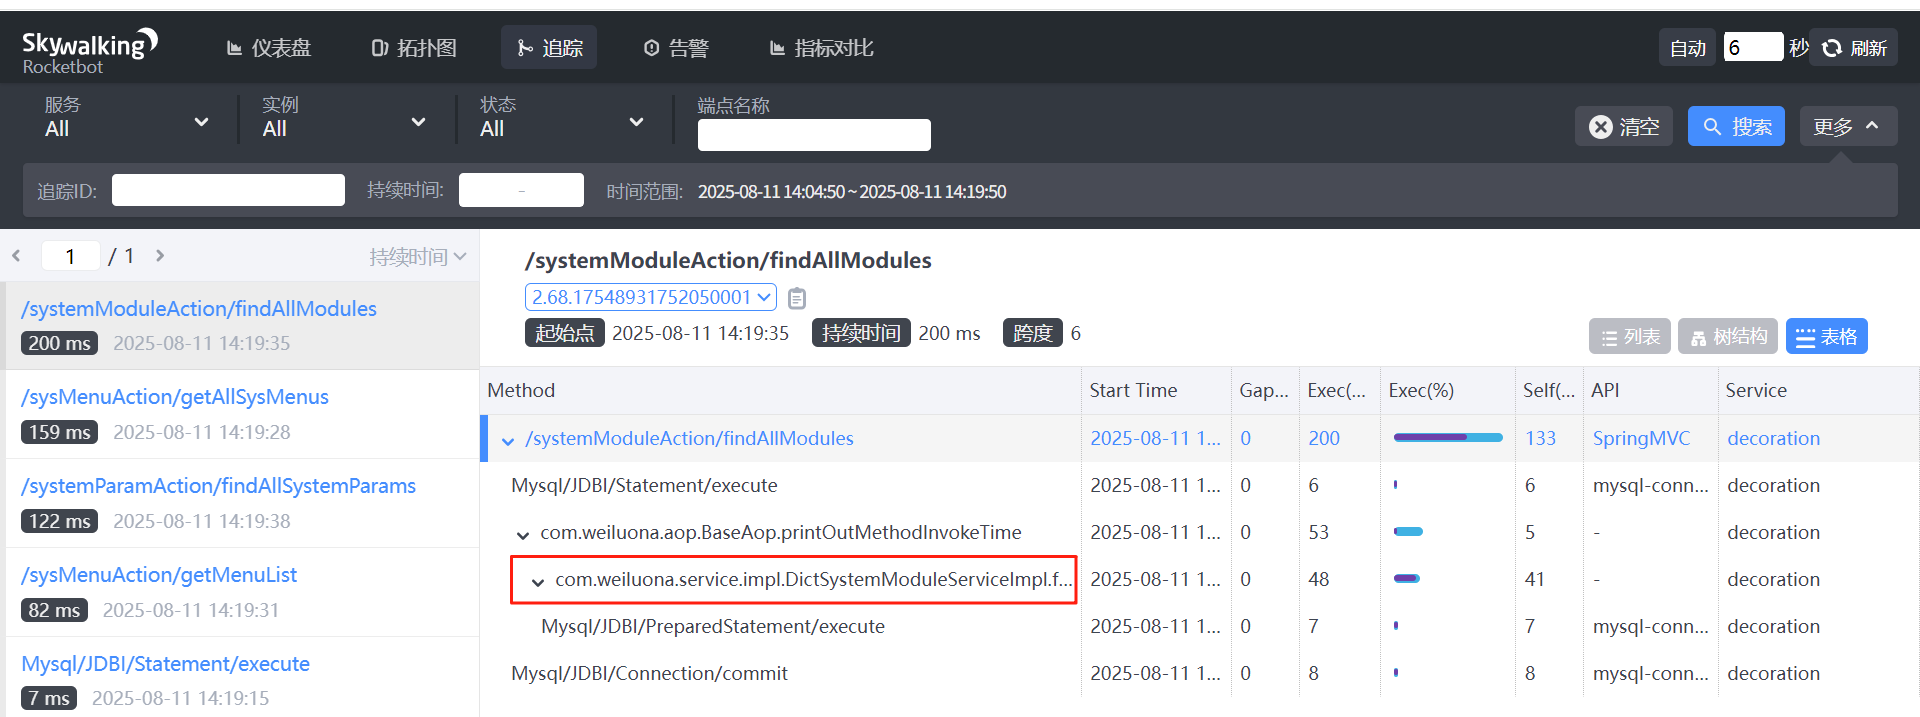Click exec percent bar of printOutMethodInvokeTime row
This screenshot has width=1920, height=717.
click(x=1408, y=531)
